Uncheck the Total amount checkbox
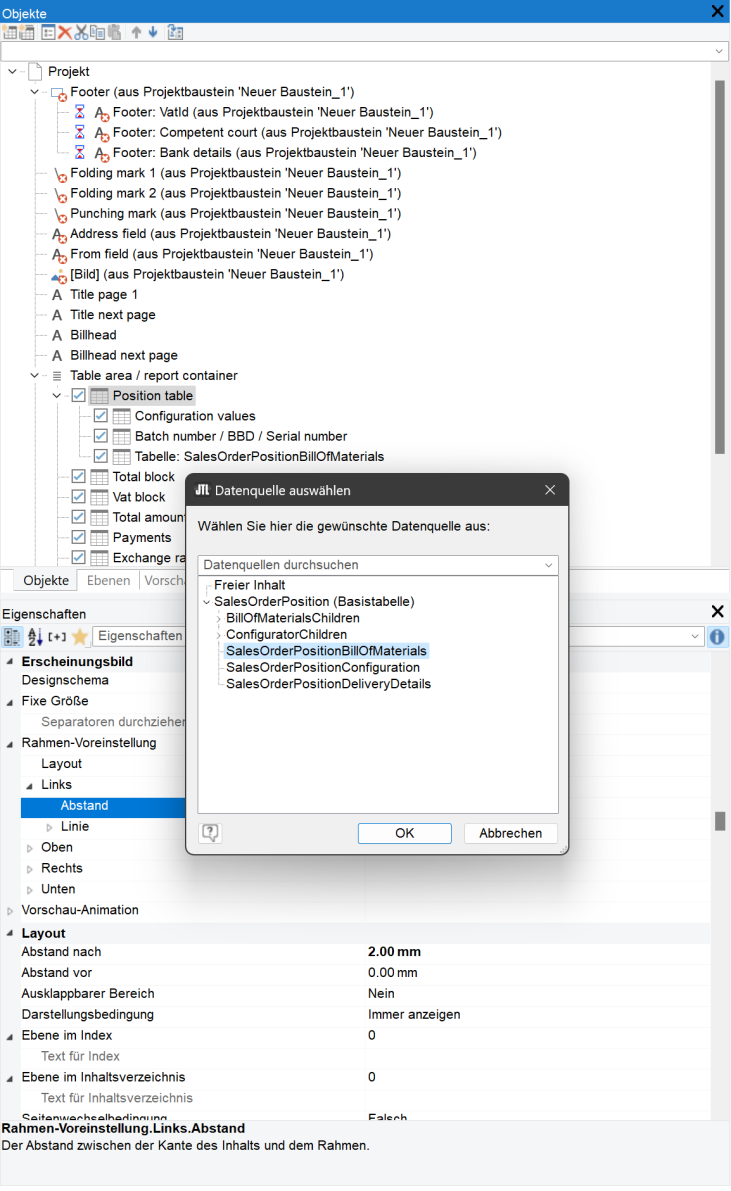 click(x=78, y=517)
